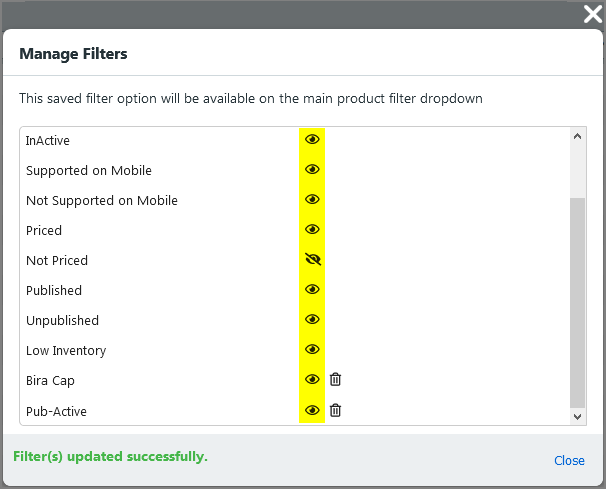Show the hidden Not Priced filter

pyautogui.click(x=312, y=260)
